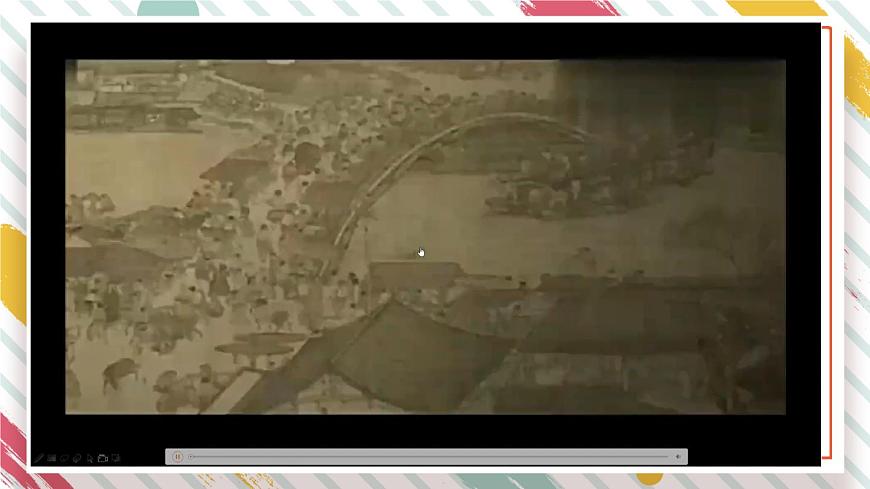Image resolution: width=870 pixels, height=489 pixels.
Task: Choose the oval lasso tool icon
Action: tap(64, 458)
